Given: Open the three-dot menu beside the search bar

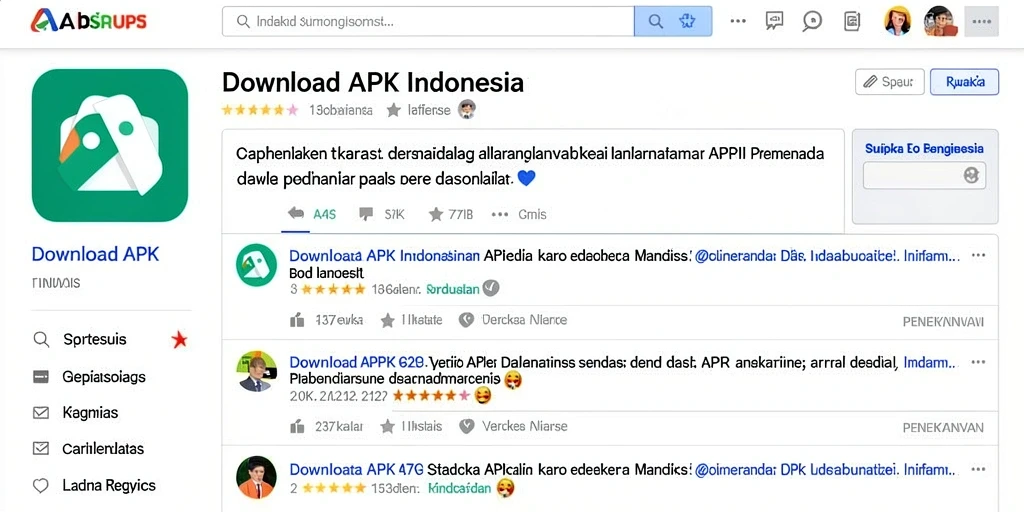Looking at the screenshot, I should (x=738, y=21).
